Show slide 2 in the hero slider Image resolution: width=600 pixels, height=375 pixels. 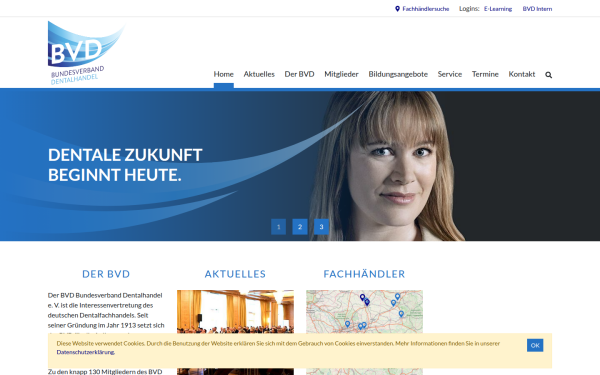300,227
